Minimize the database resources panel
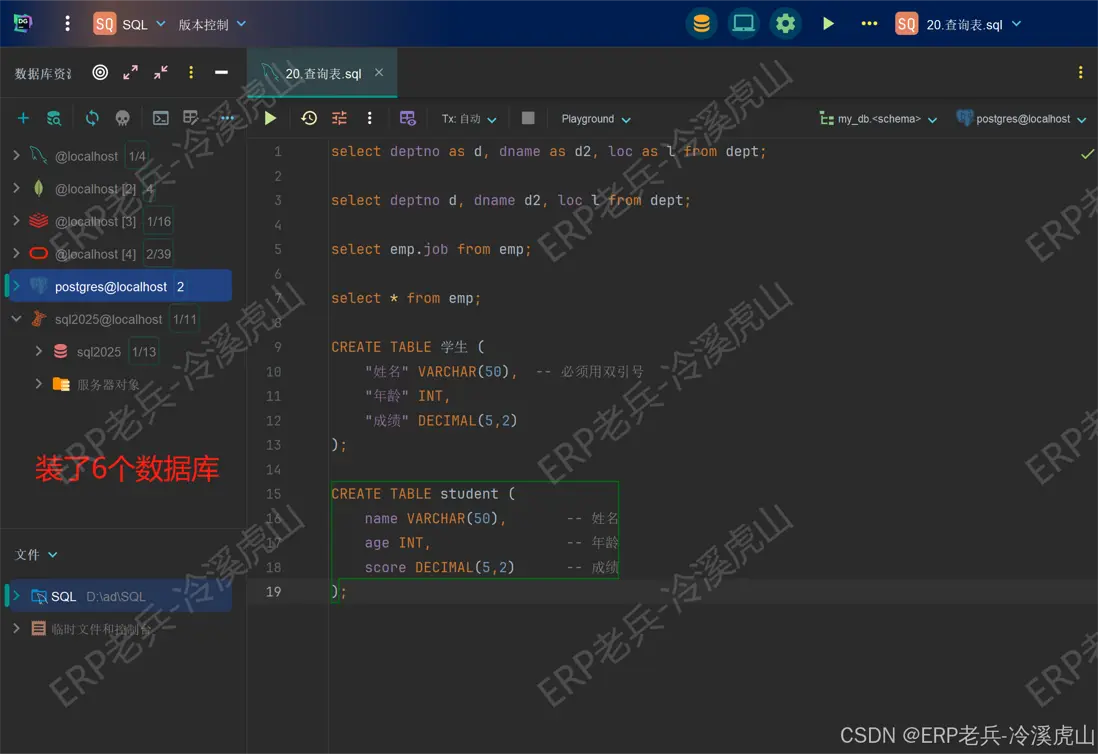 [221, 72]
